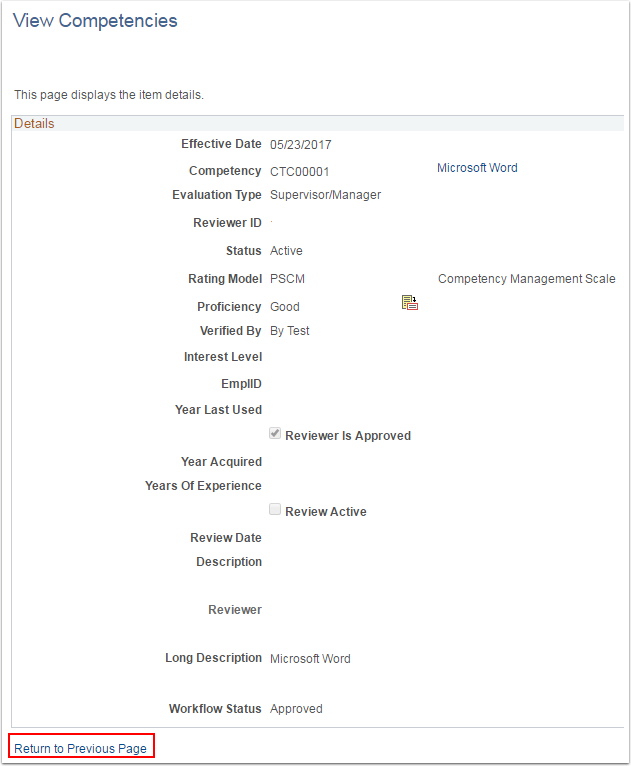Click the Rating Model label
The width and height of the screenshot is (631, 766).
pyautogui.click(x=225, y=278)
